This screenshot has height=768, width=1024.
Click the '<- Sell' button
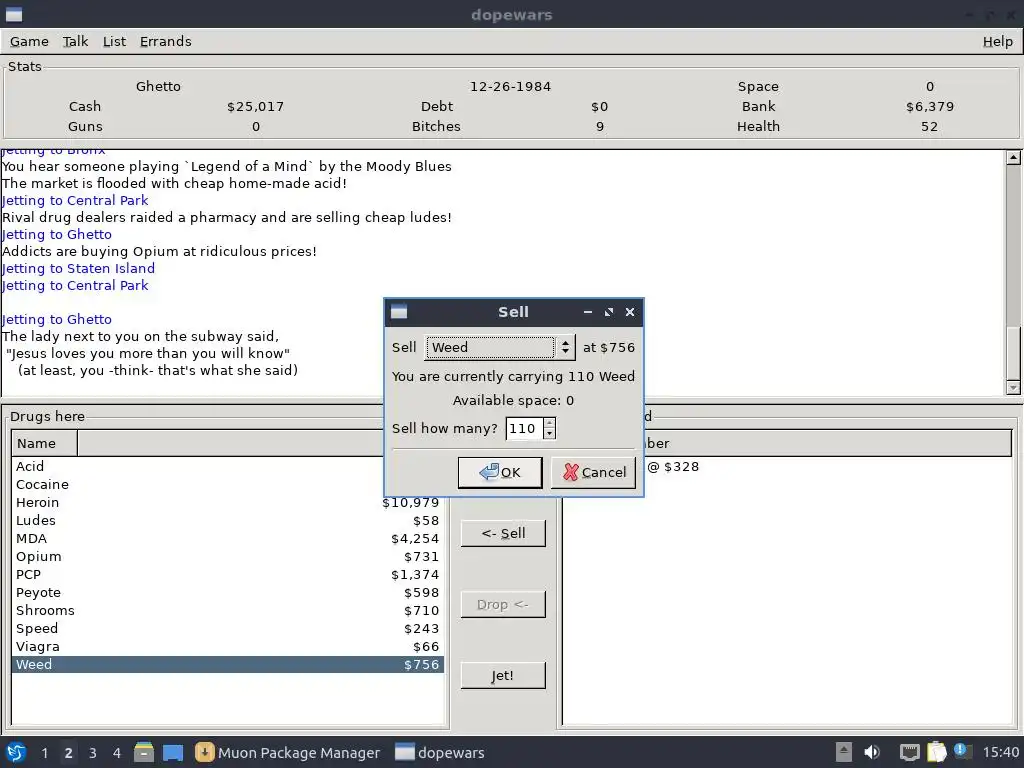tap(503, 533)
